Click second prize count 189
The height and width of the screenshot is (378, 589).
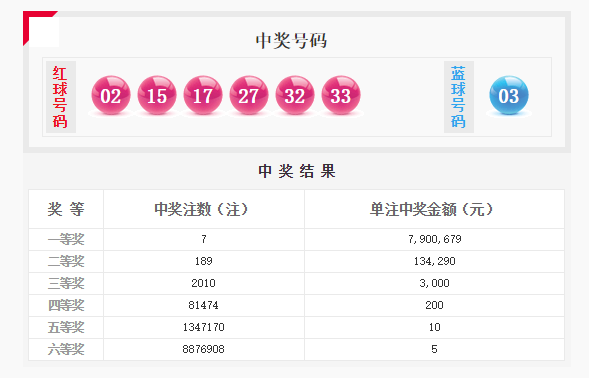204,261
